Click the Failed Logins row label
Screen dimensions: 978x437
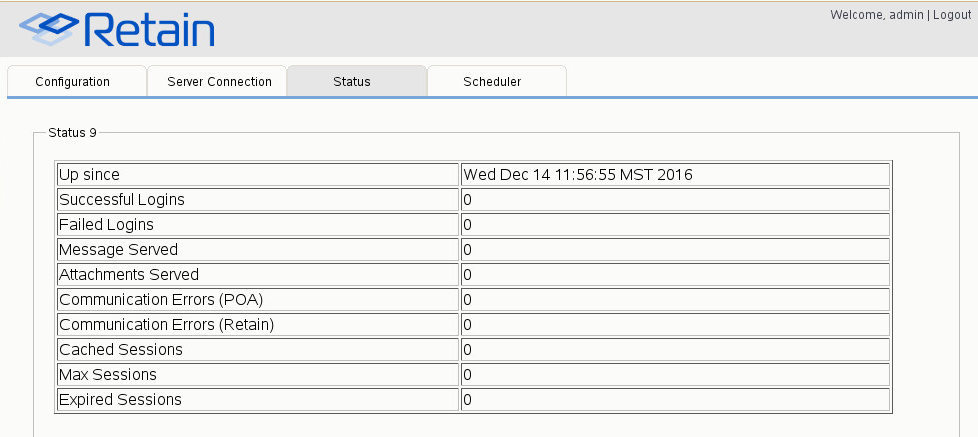coord(107,225)
